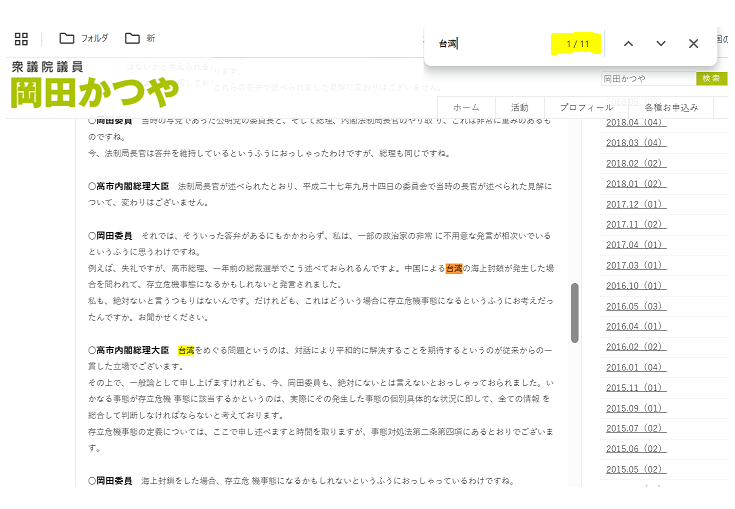Close the find-in-page bar

693,44
